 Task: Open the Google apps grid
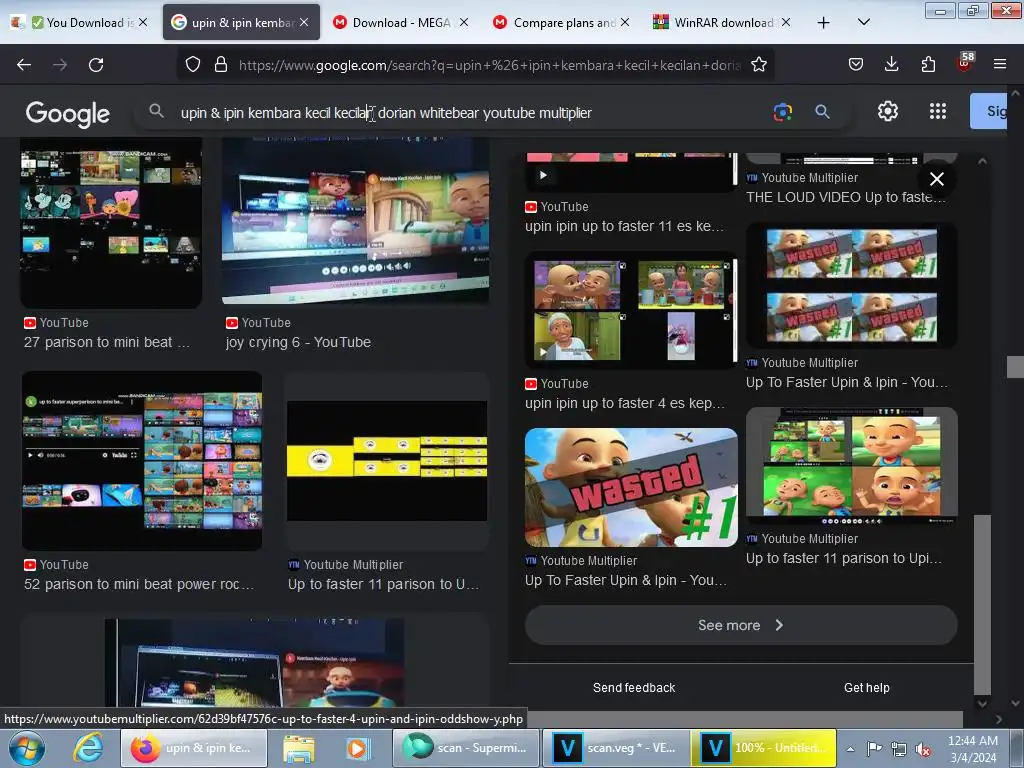coord(938,112)
